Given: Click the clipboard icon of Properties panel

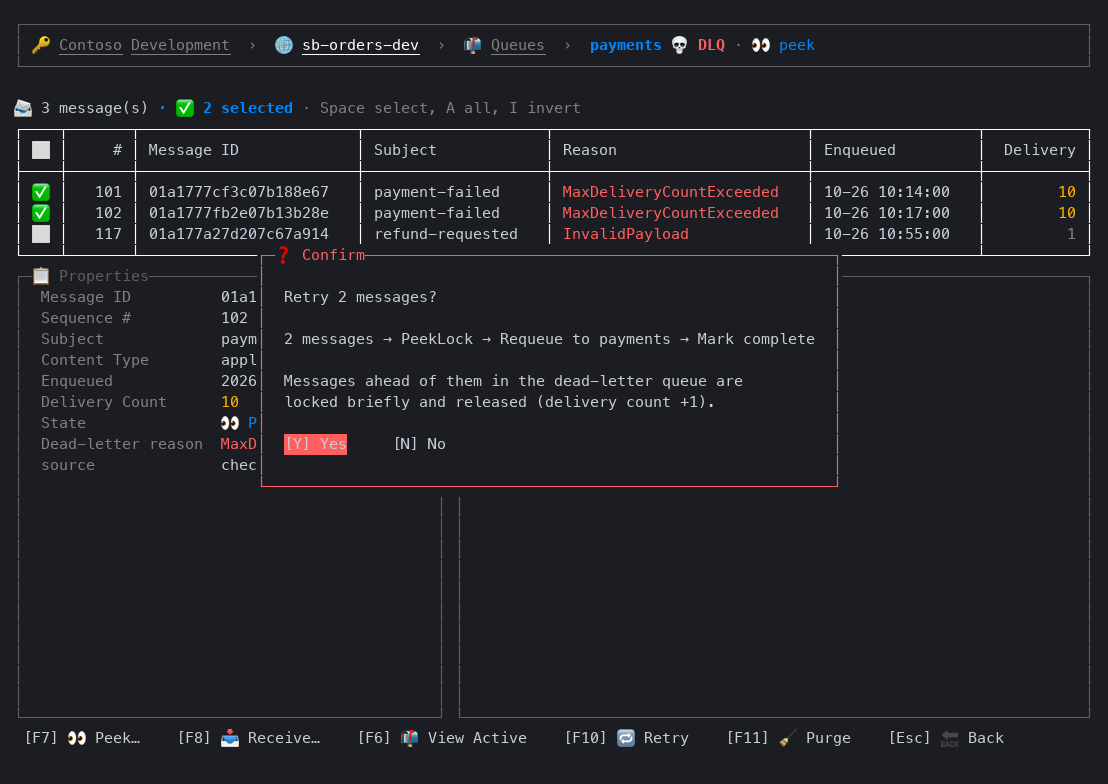Looking at the screenshot, I should pyautogui.click(x=41, y=276).
